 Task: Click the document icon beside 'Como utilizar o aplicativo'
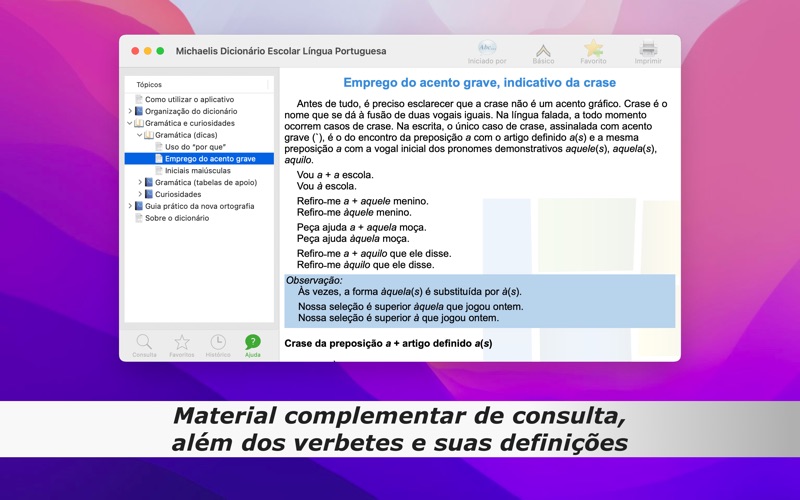(x=139, y=99)
